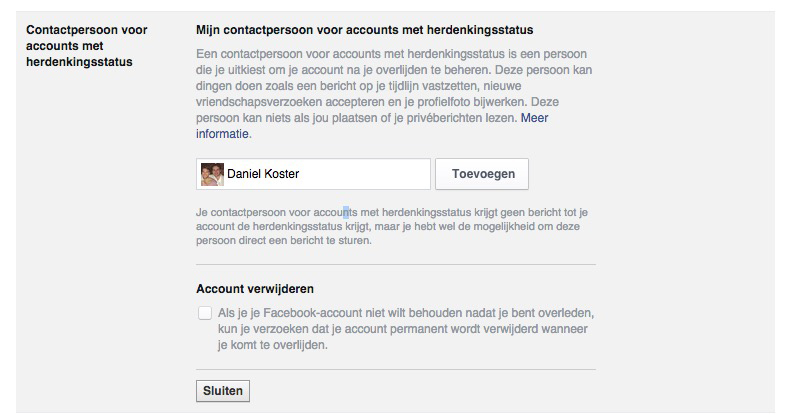Click the blue highlighted characters in 'accounts'

pos(346,212)
